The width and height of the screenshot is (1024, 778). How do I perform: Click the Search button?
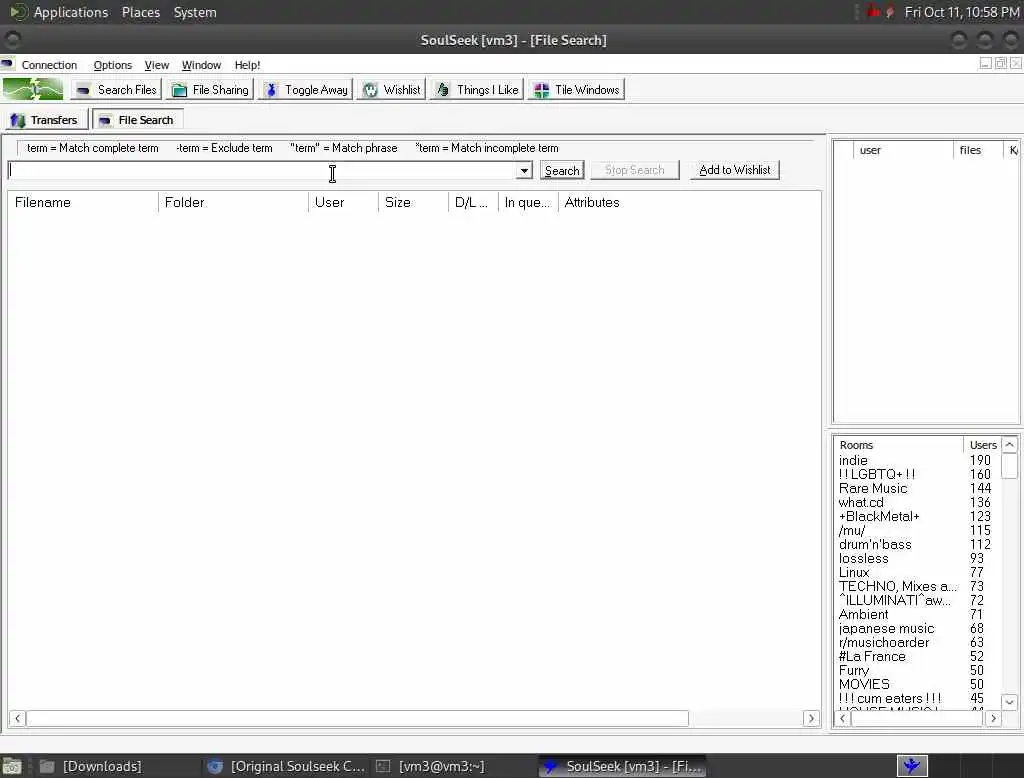[562, 170]
